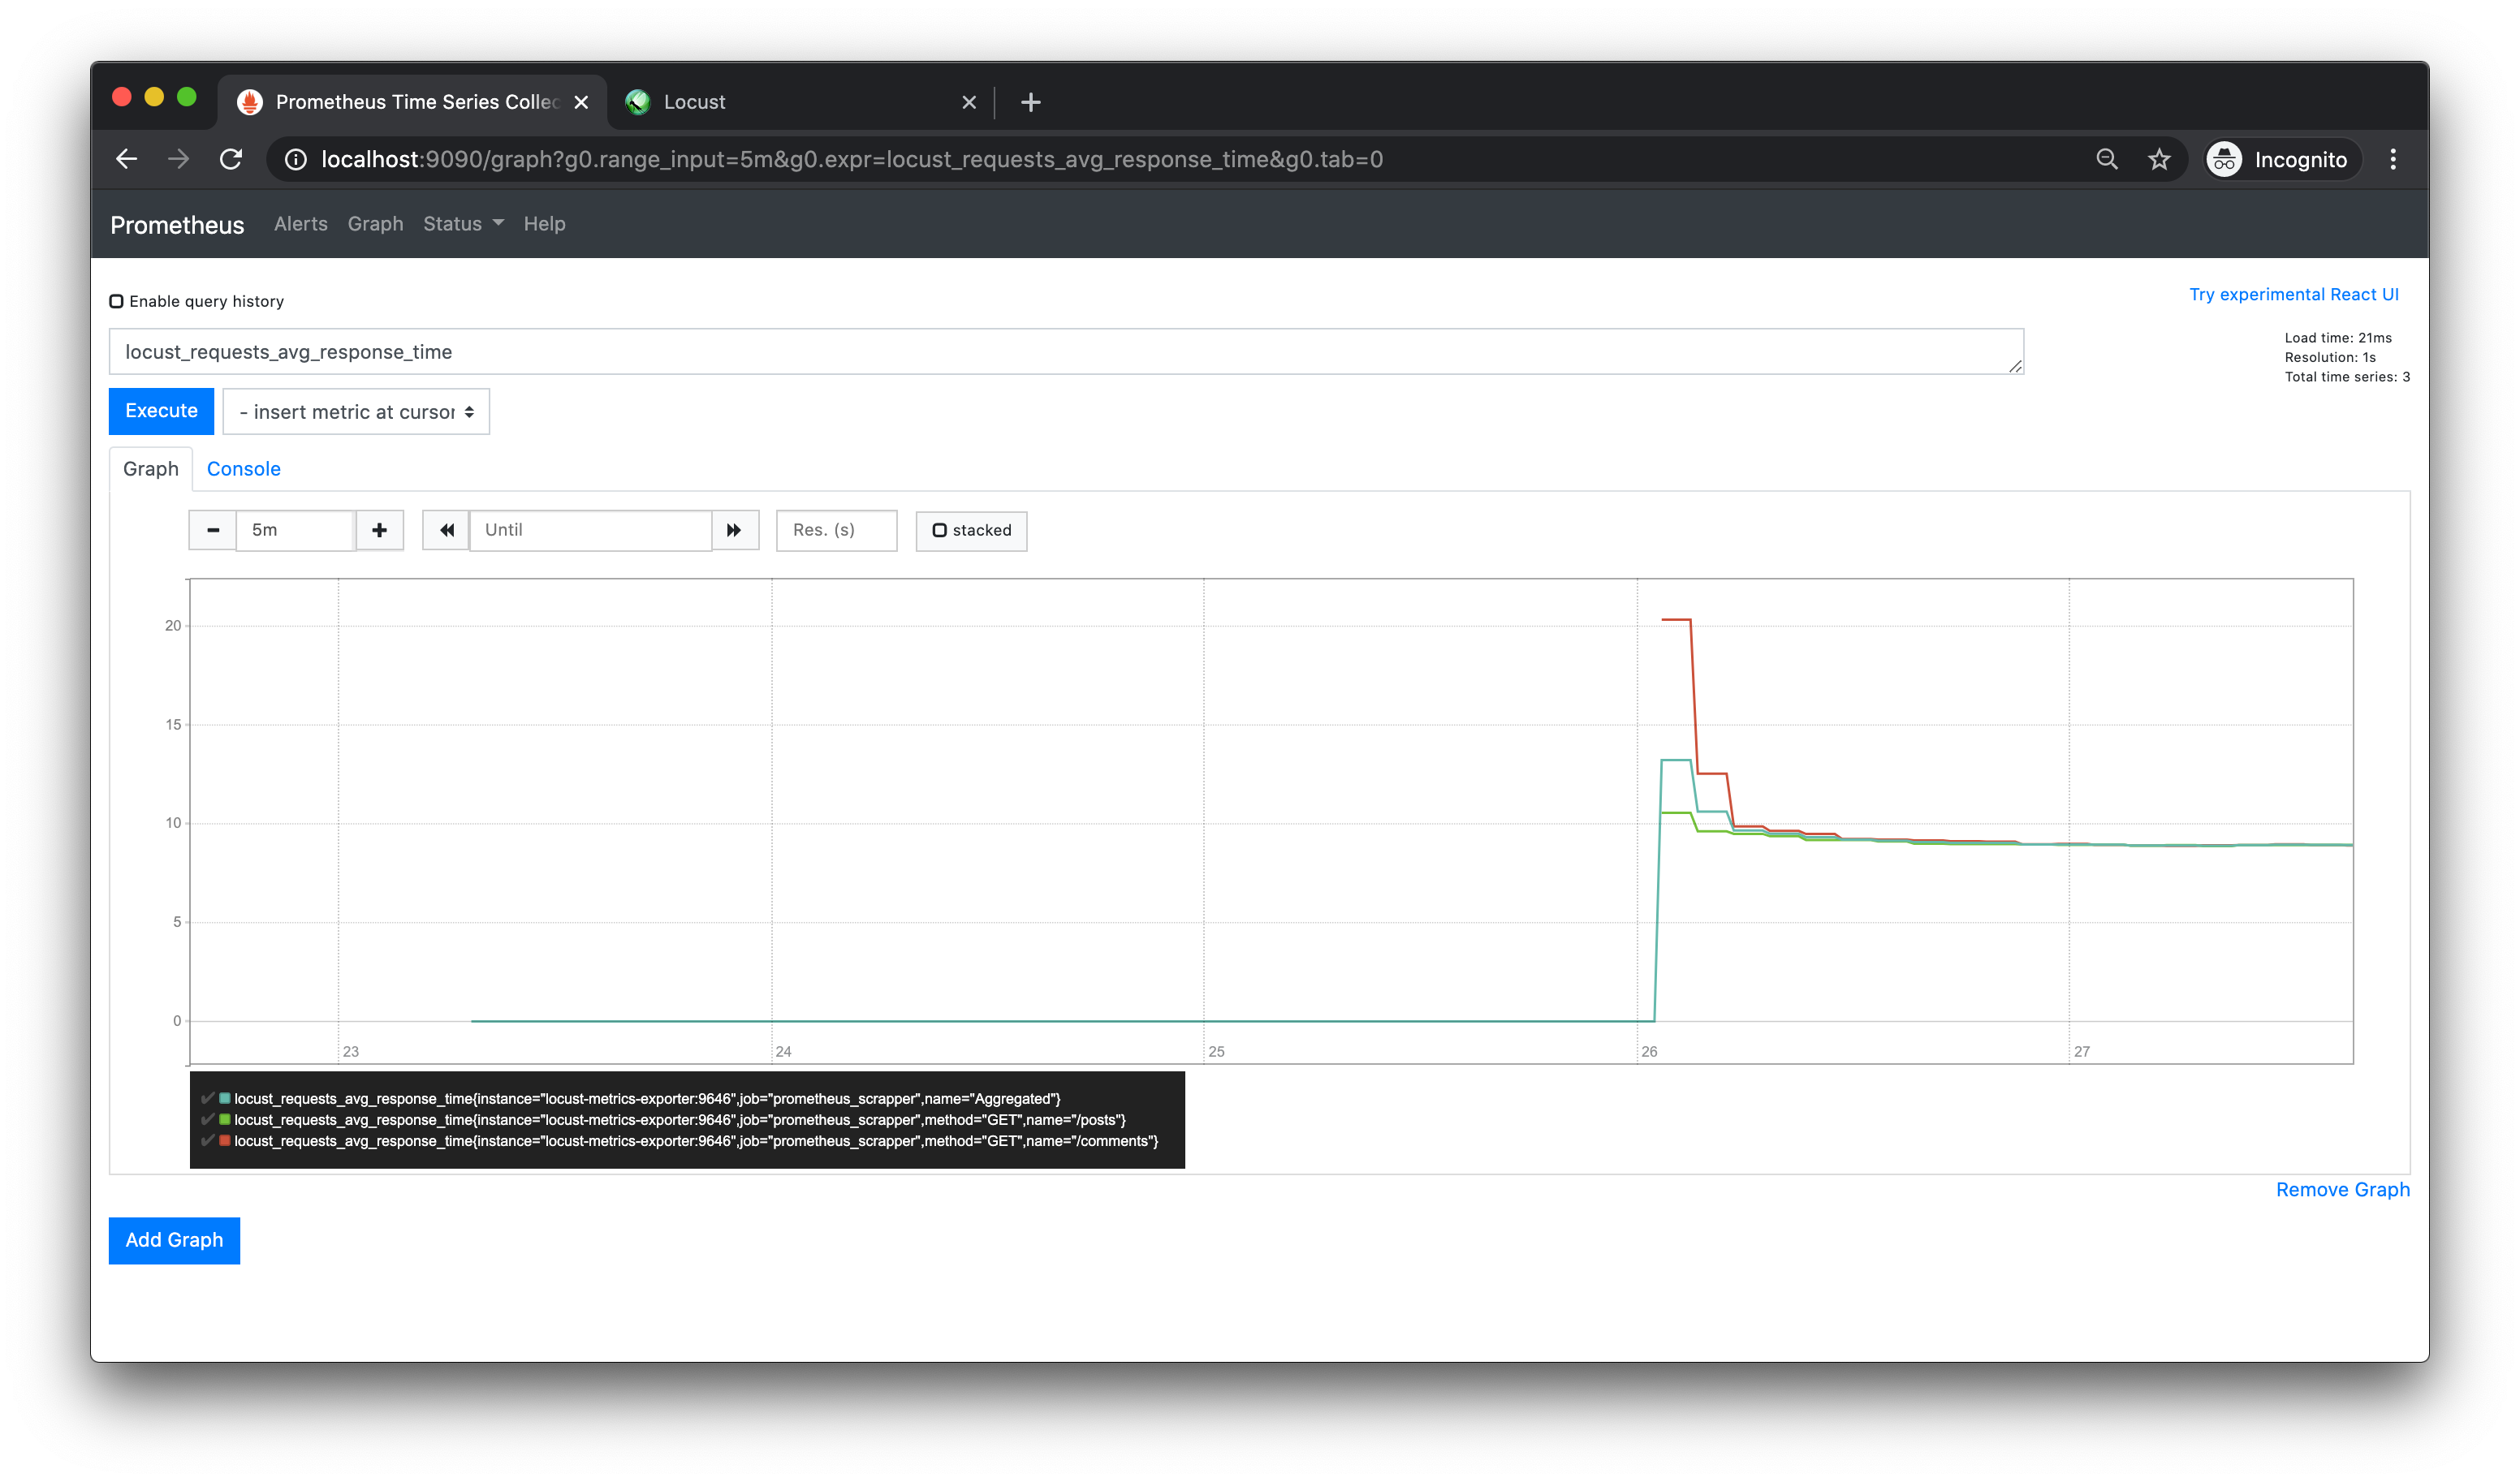Image resolution: width=2520 pixels, height=1482 pixels.
Task: Open the Status dropdown menu
Action: tap(462, 223)
